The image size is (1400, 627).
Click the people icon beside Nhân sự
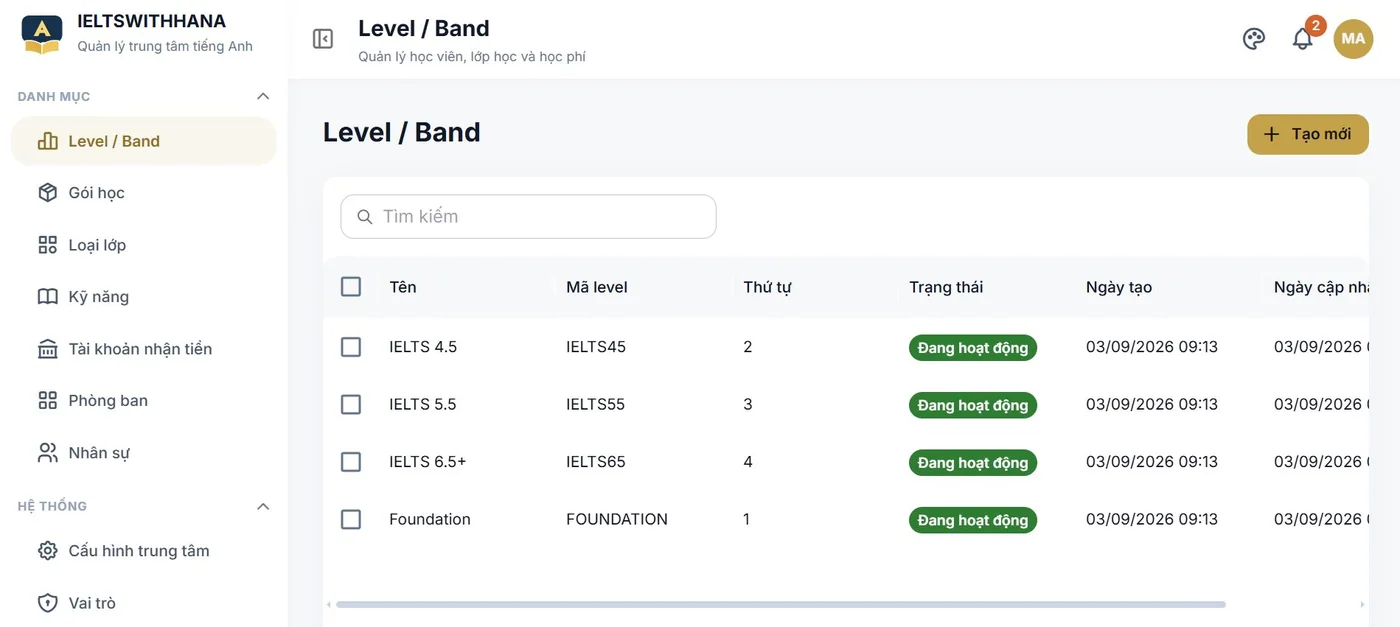point(47,453)
